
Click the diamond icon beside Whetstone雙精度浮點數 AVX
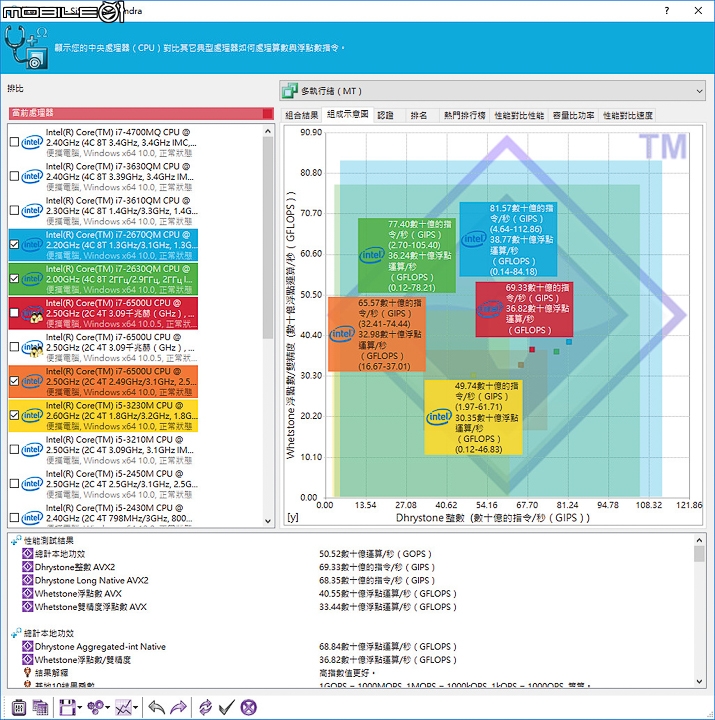click(28, 607)
